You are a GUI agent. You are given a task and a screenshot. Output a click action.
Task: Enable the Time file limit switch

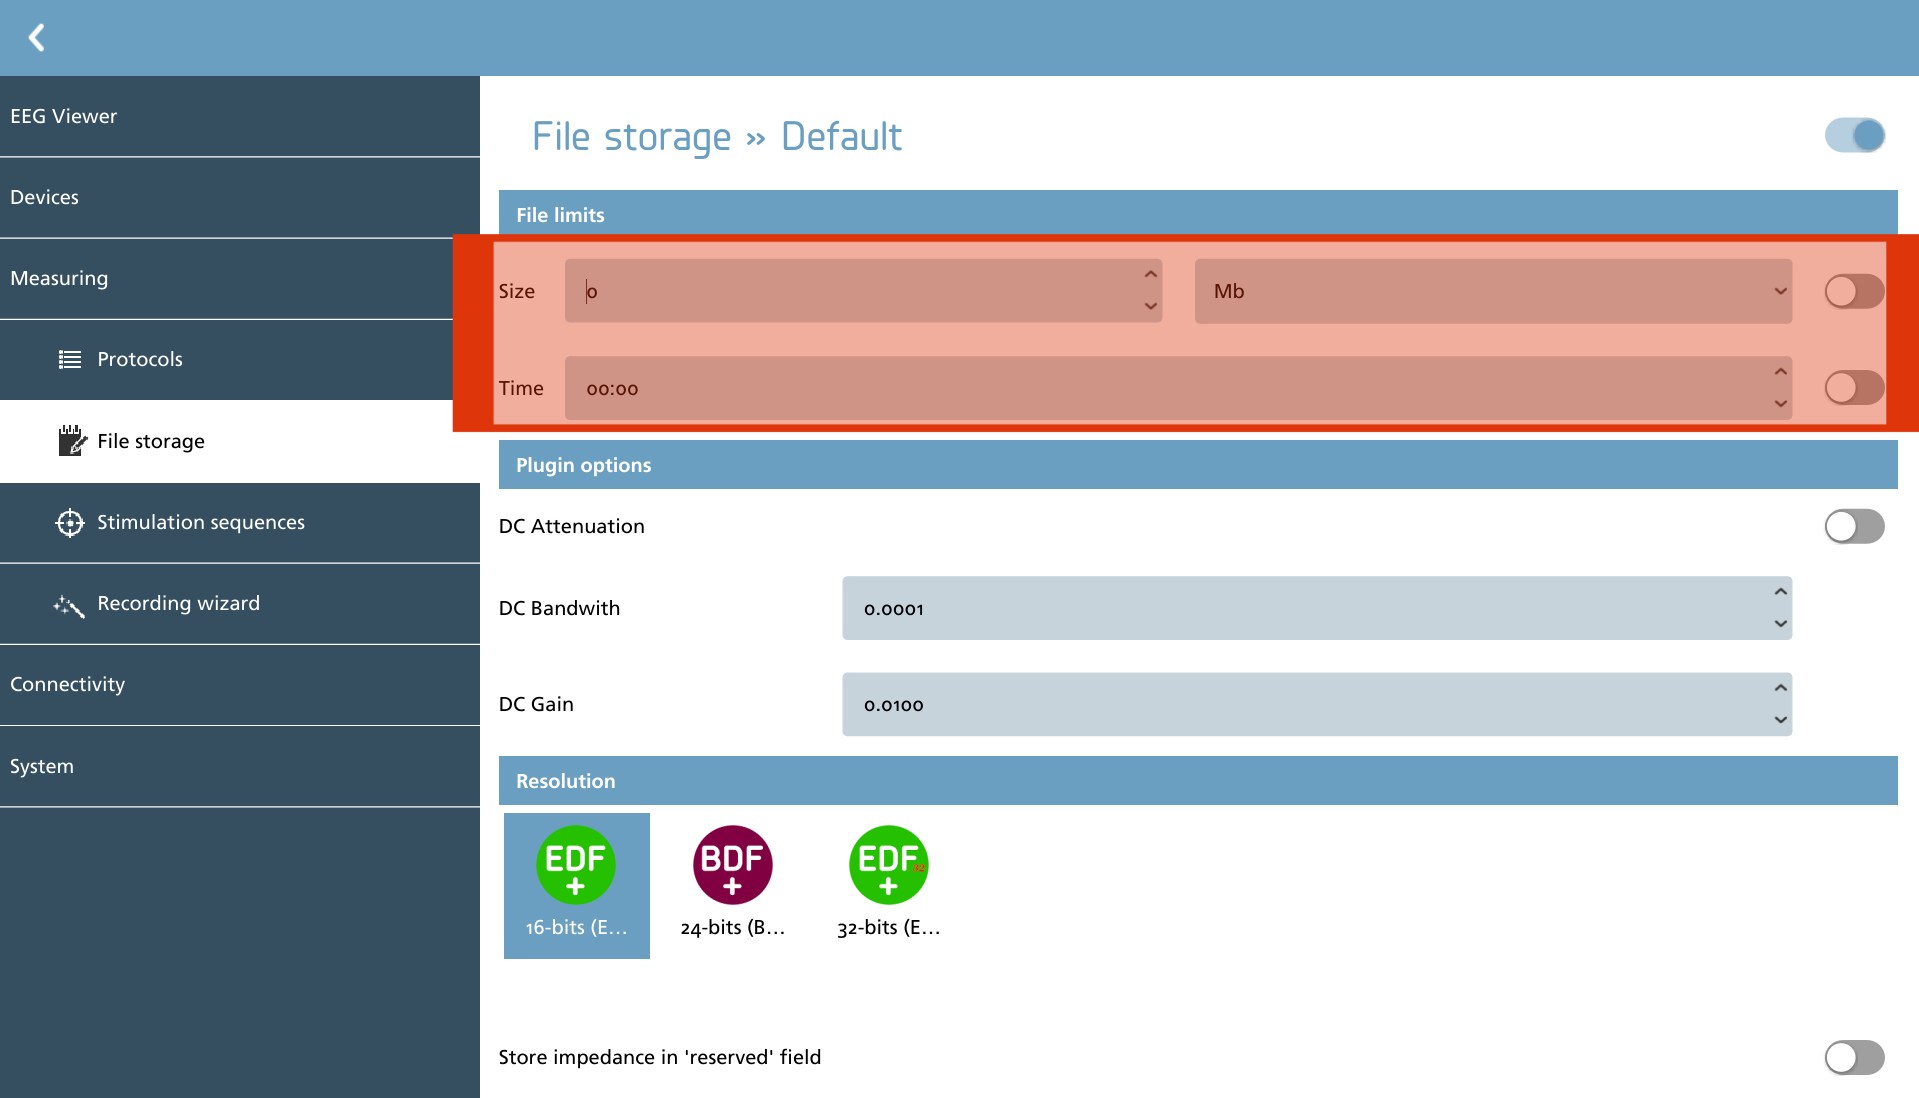click(x=1854, y=387)
